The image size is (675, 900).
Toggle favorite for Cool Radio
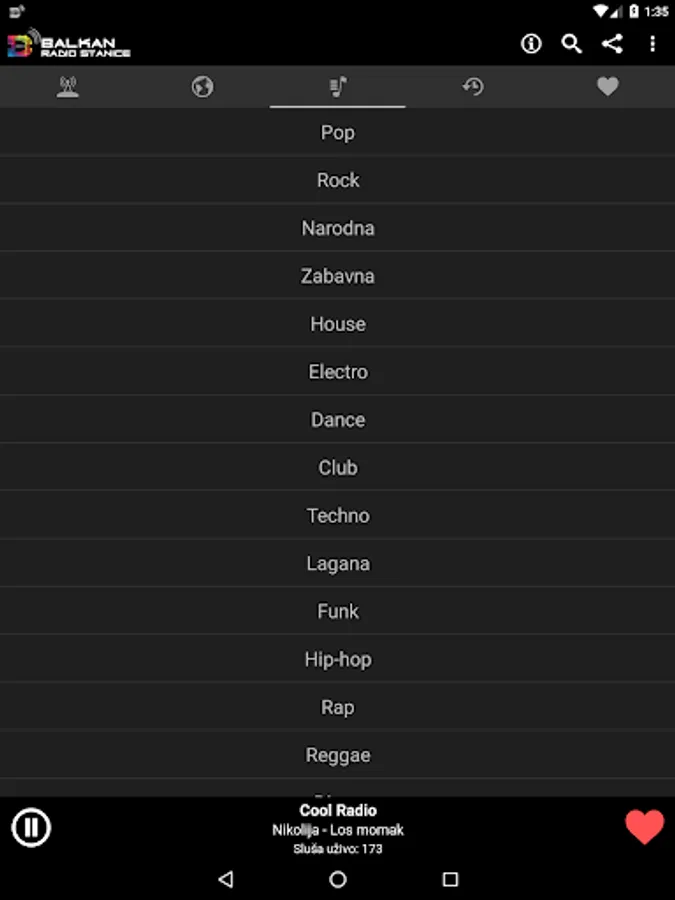click(644, 827)
